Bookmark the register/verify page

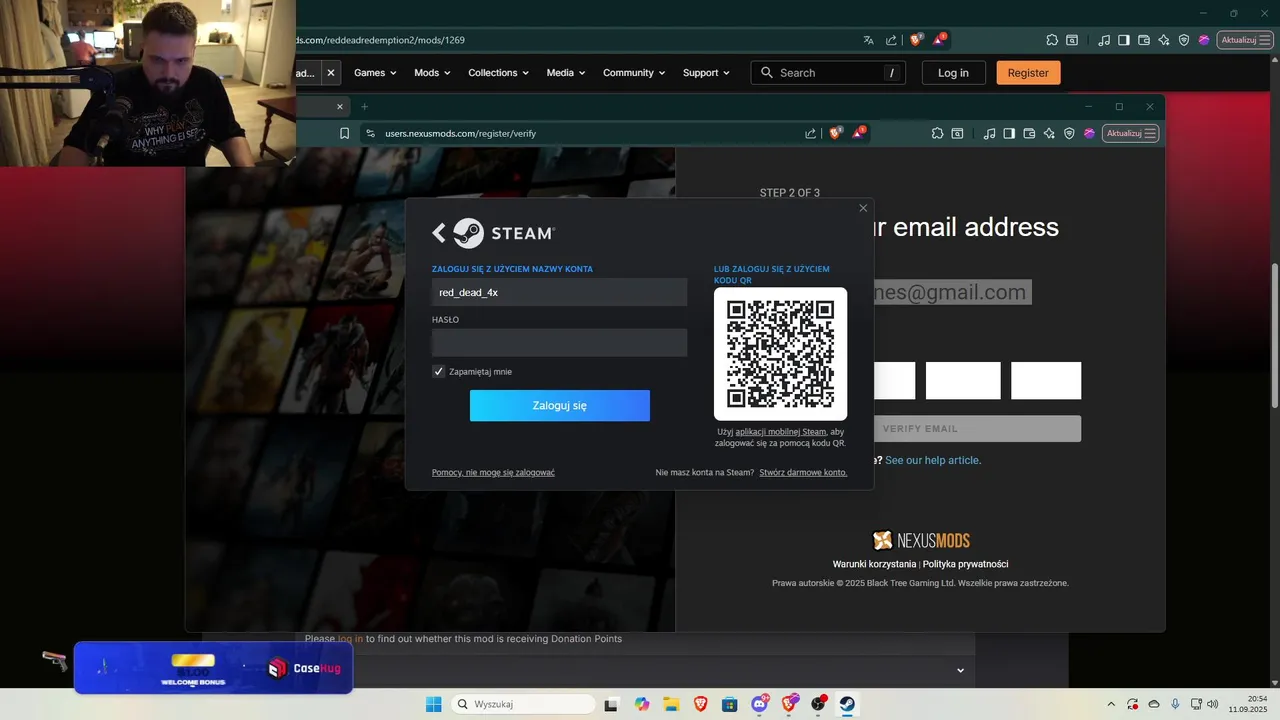344,133
